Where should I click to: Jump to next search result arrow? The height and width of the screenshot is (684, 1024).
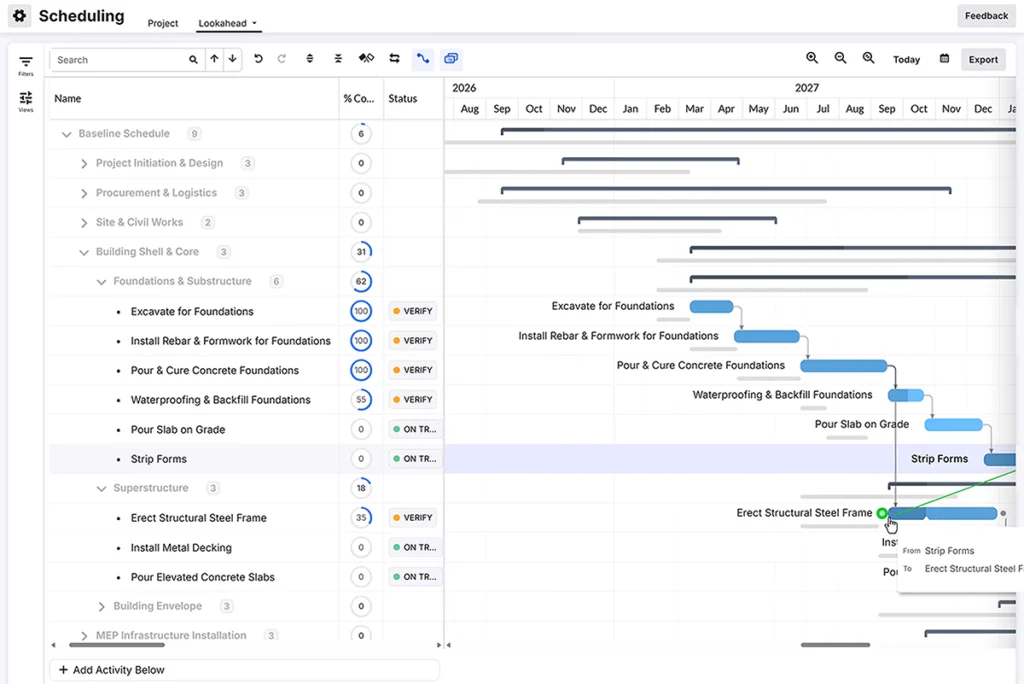pyautogui.click(x=232, y=59)
